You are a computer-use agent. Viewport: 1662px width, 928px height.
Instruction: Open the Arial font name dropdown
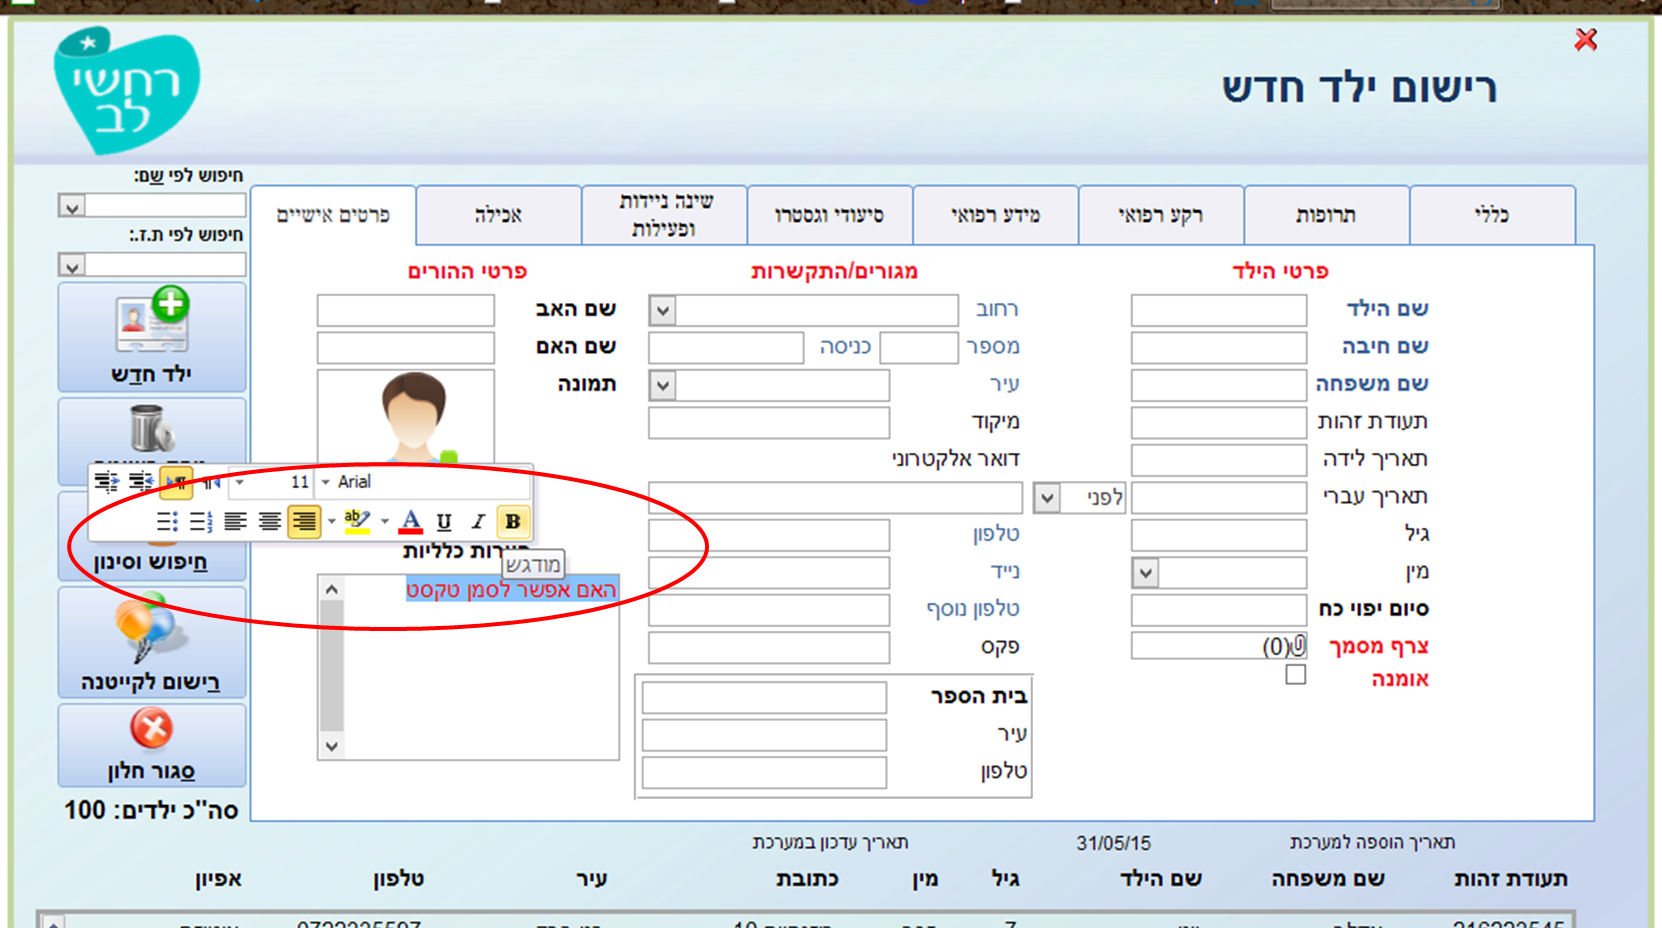(x=325, y=482)
